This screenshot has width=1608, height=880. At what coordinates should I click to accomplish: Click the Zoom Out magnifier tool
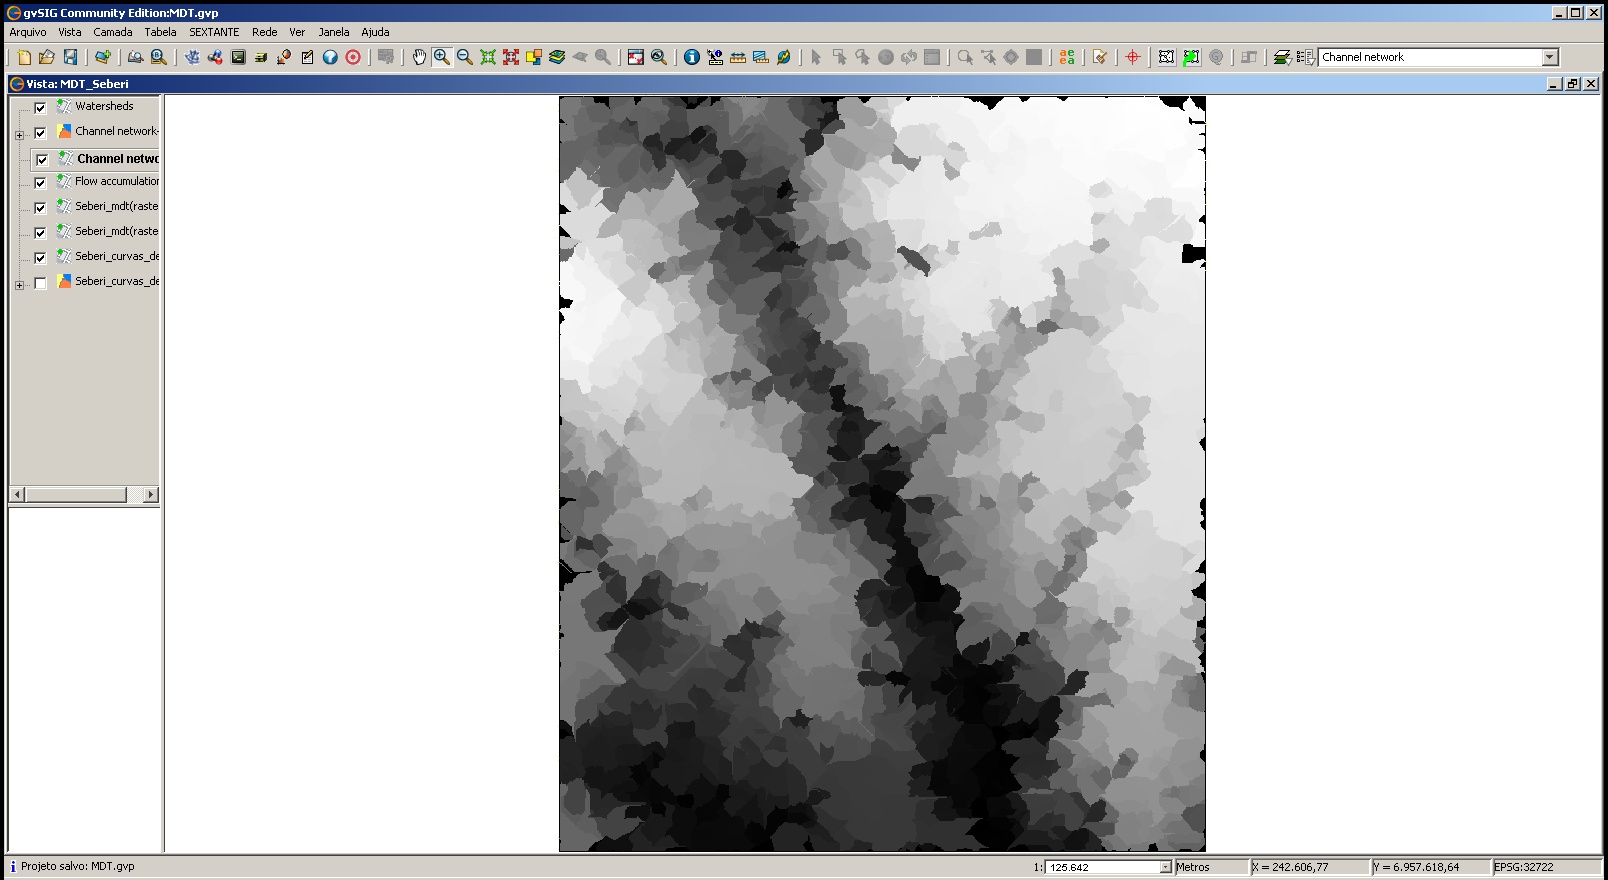[465, 57]
